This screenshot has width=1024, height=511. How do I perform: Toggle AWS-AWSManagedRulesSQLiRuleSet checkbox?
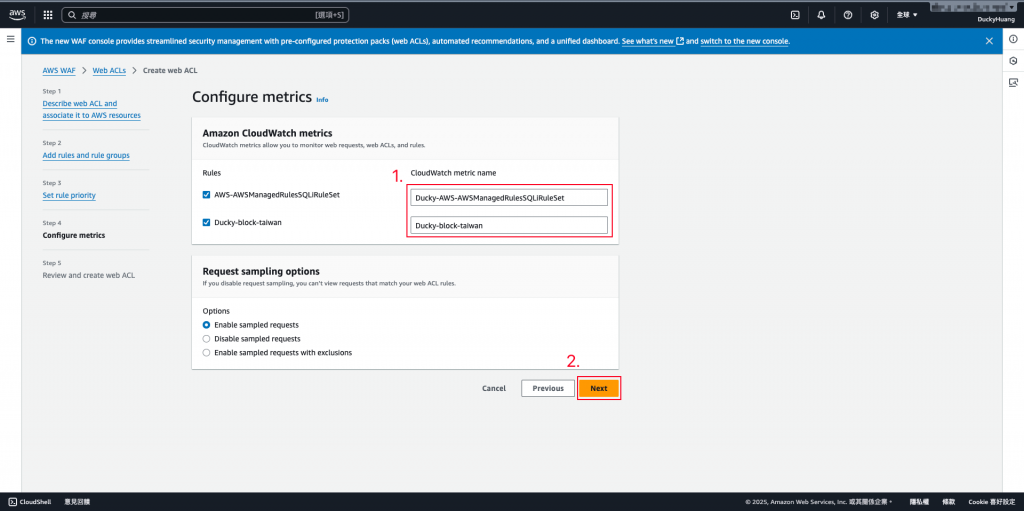click(x=206, y=194)
